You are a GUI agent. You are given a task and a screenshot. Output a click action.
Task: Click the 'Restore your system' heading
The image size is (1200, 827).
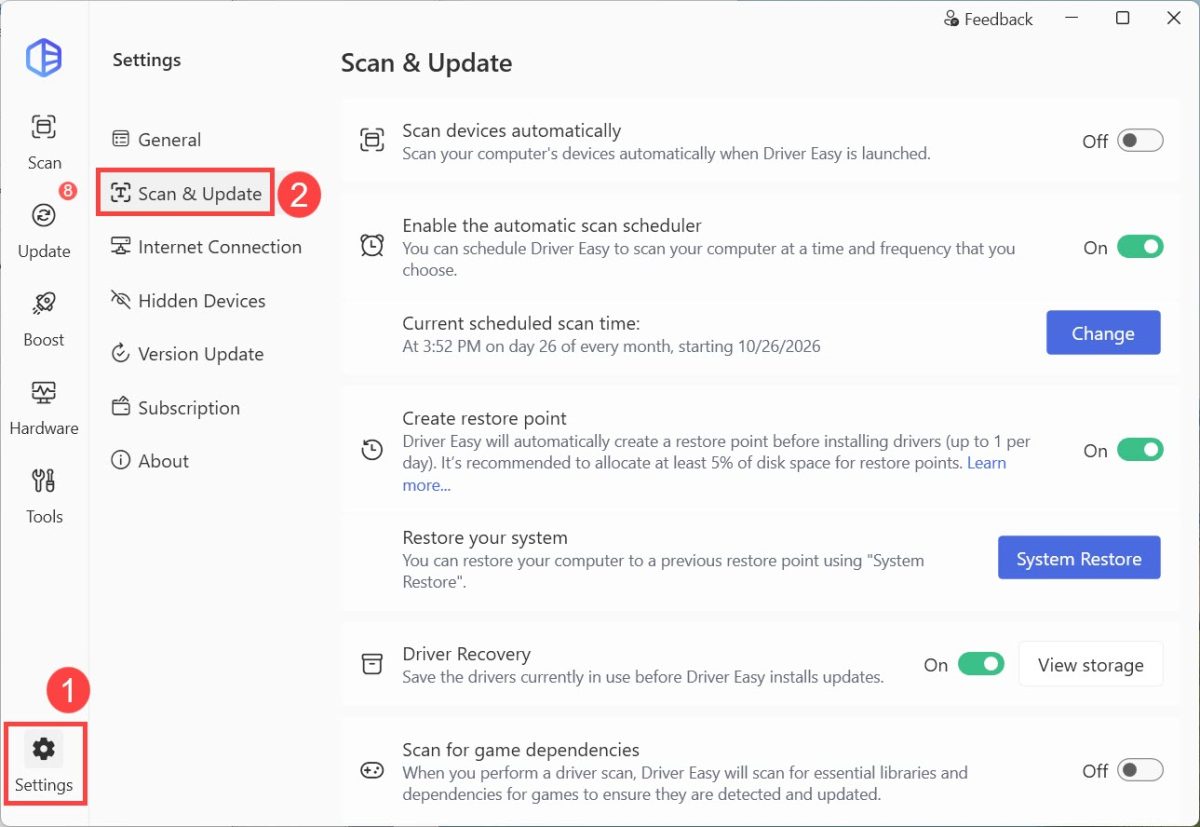click(x=485, y=537)
